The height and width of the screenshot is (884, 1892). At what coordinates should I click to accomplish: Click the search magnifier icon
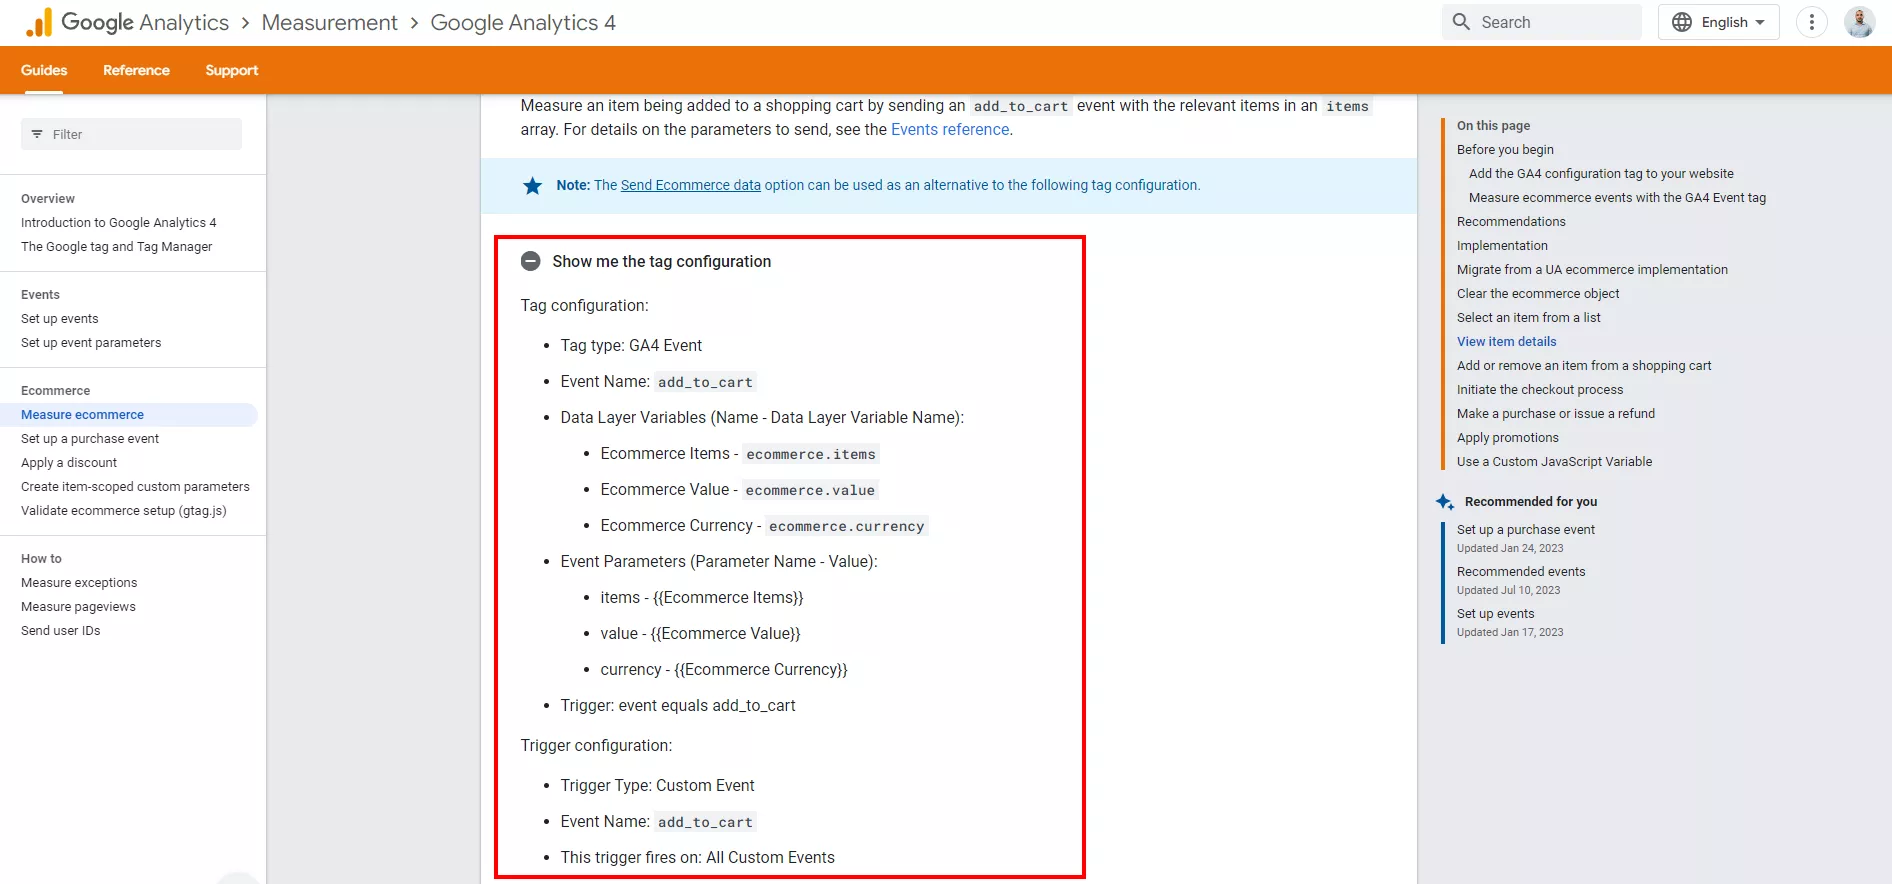[1461, 22]
